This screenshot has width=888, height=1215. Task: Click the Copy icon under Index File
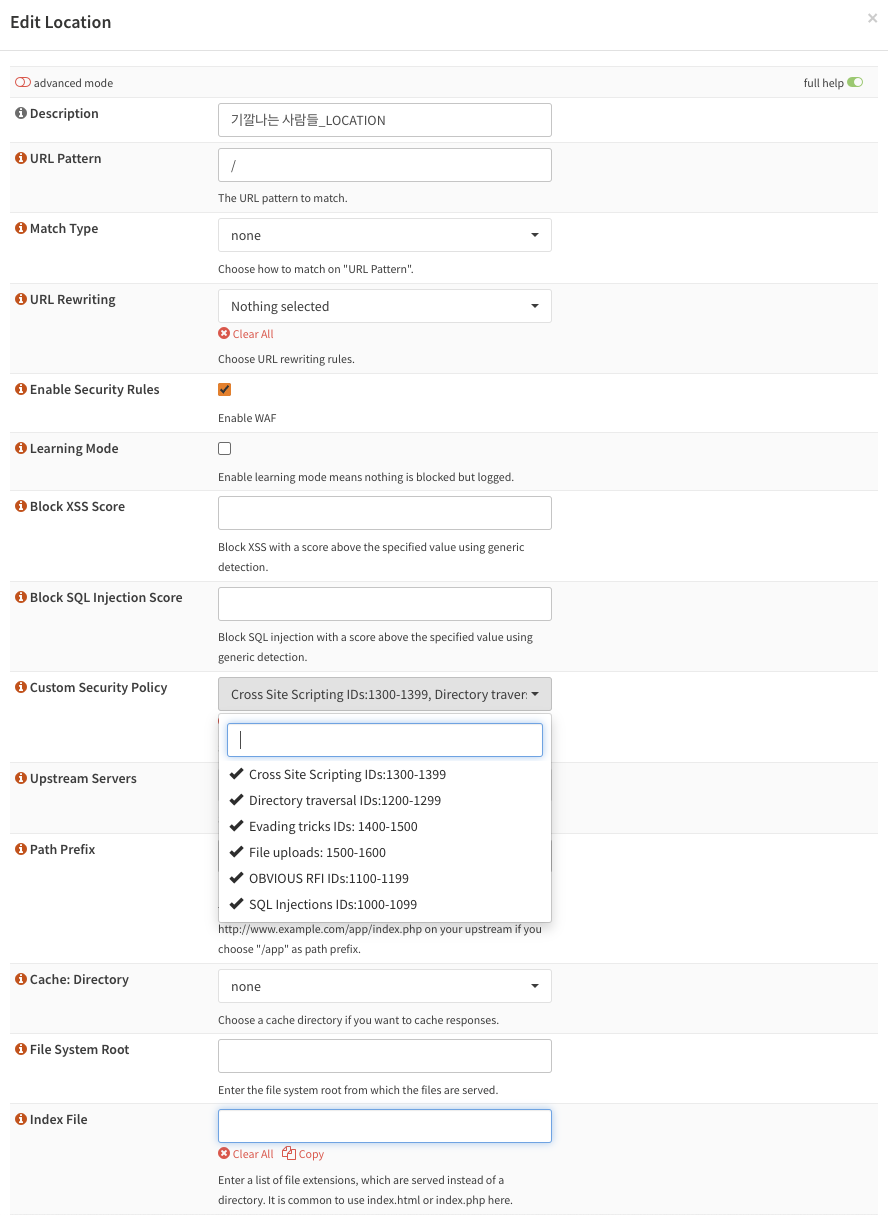pos(289,1154)
